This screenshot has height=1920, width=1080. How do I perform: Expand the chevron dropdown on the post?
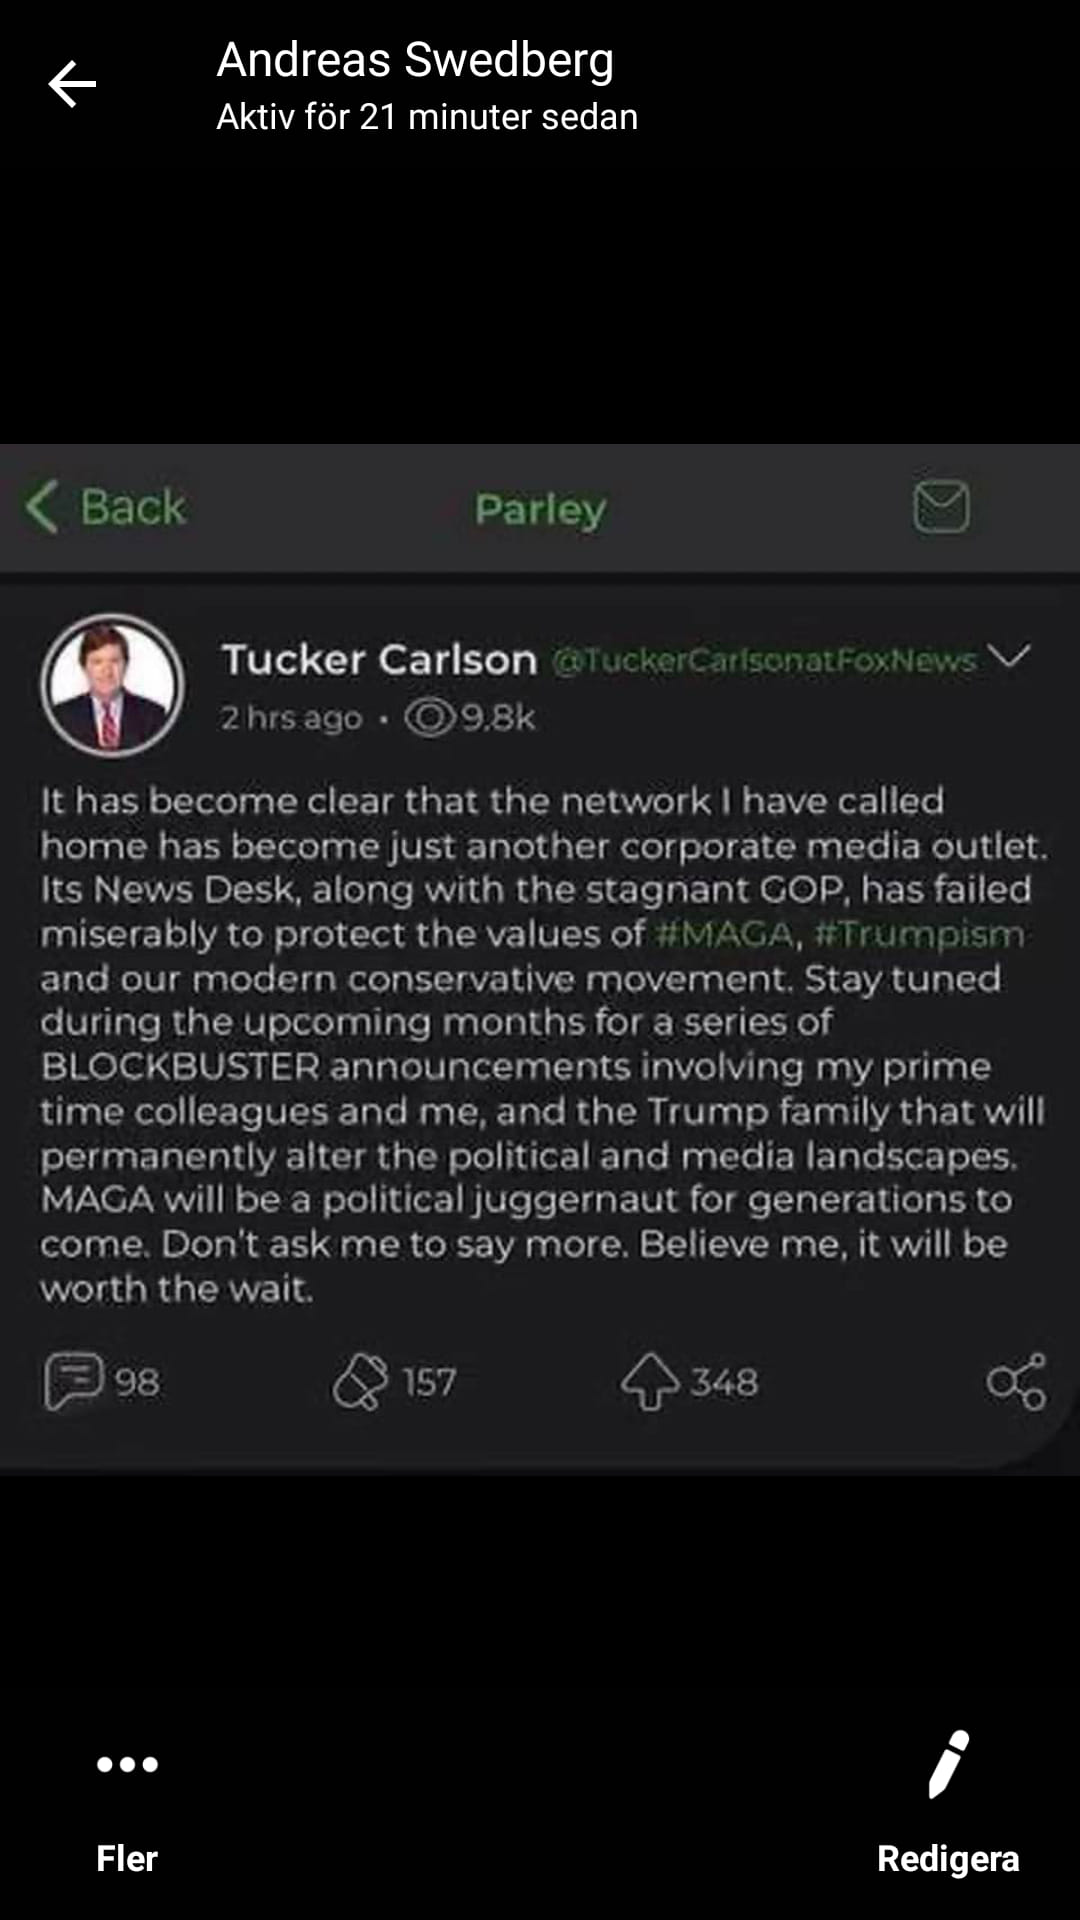click(x=1008, y=656)
